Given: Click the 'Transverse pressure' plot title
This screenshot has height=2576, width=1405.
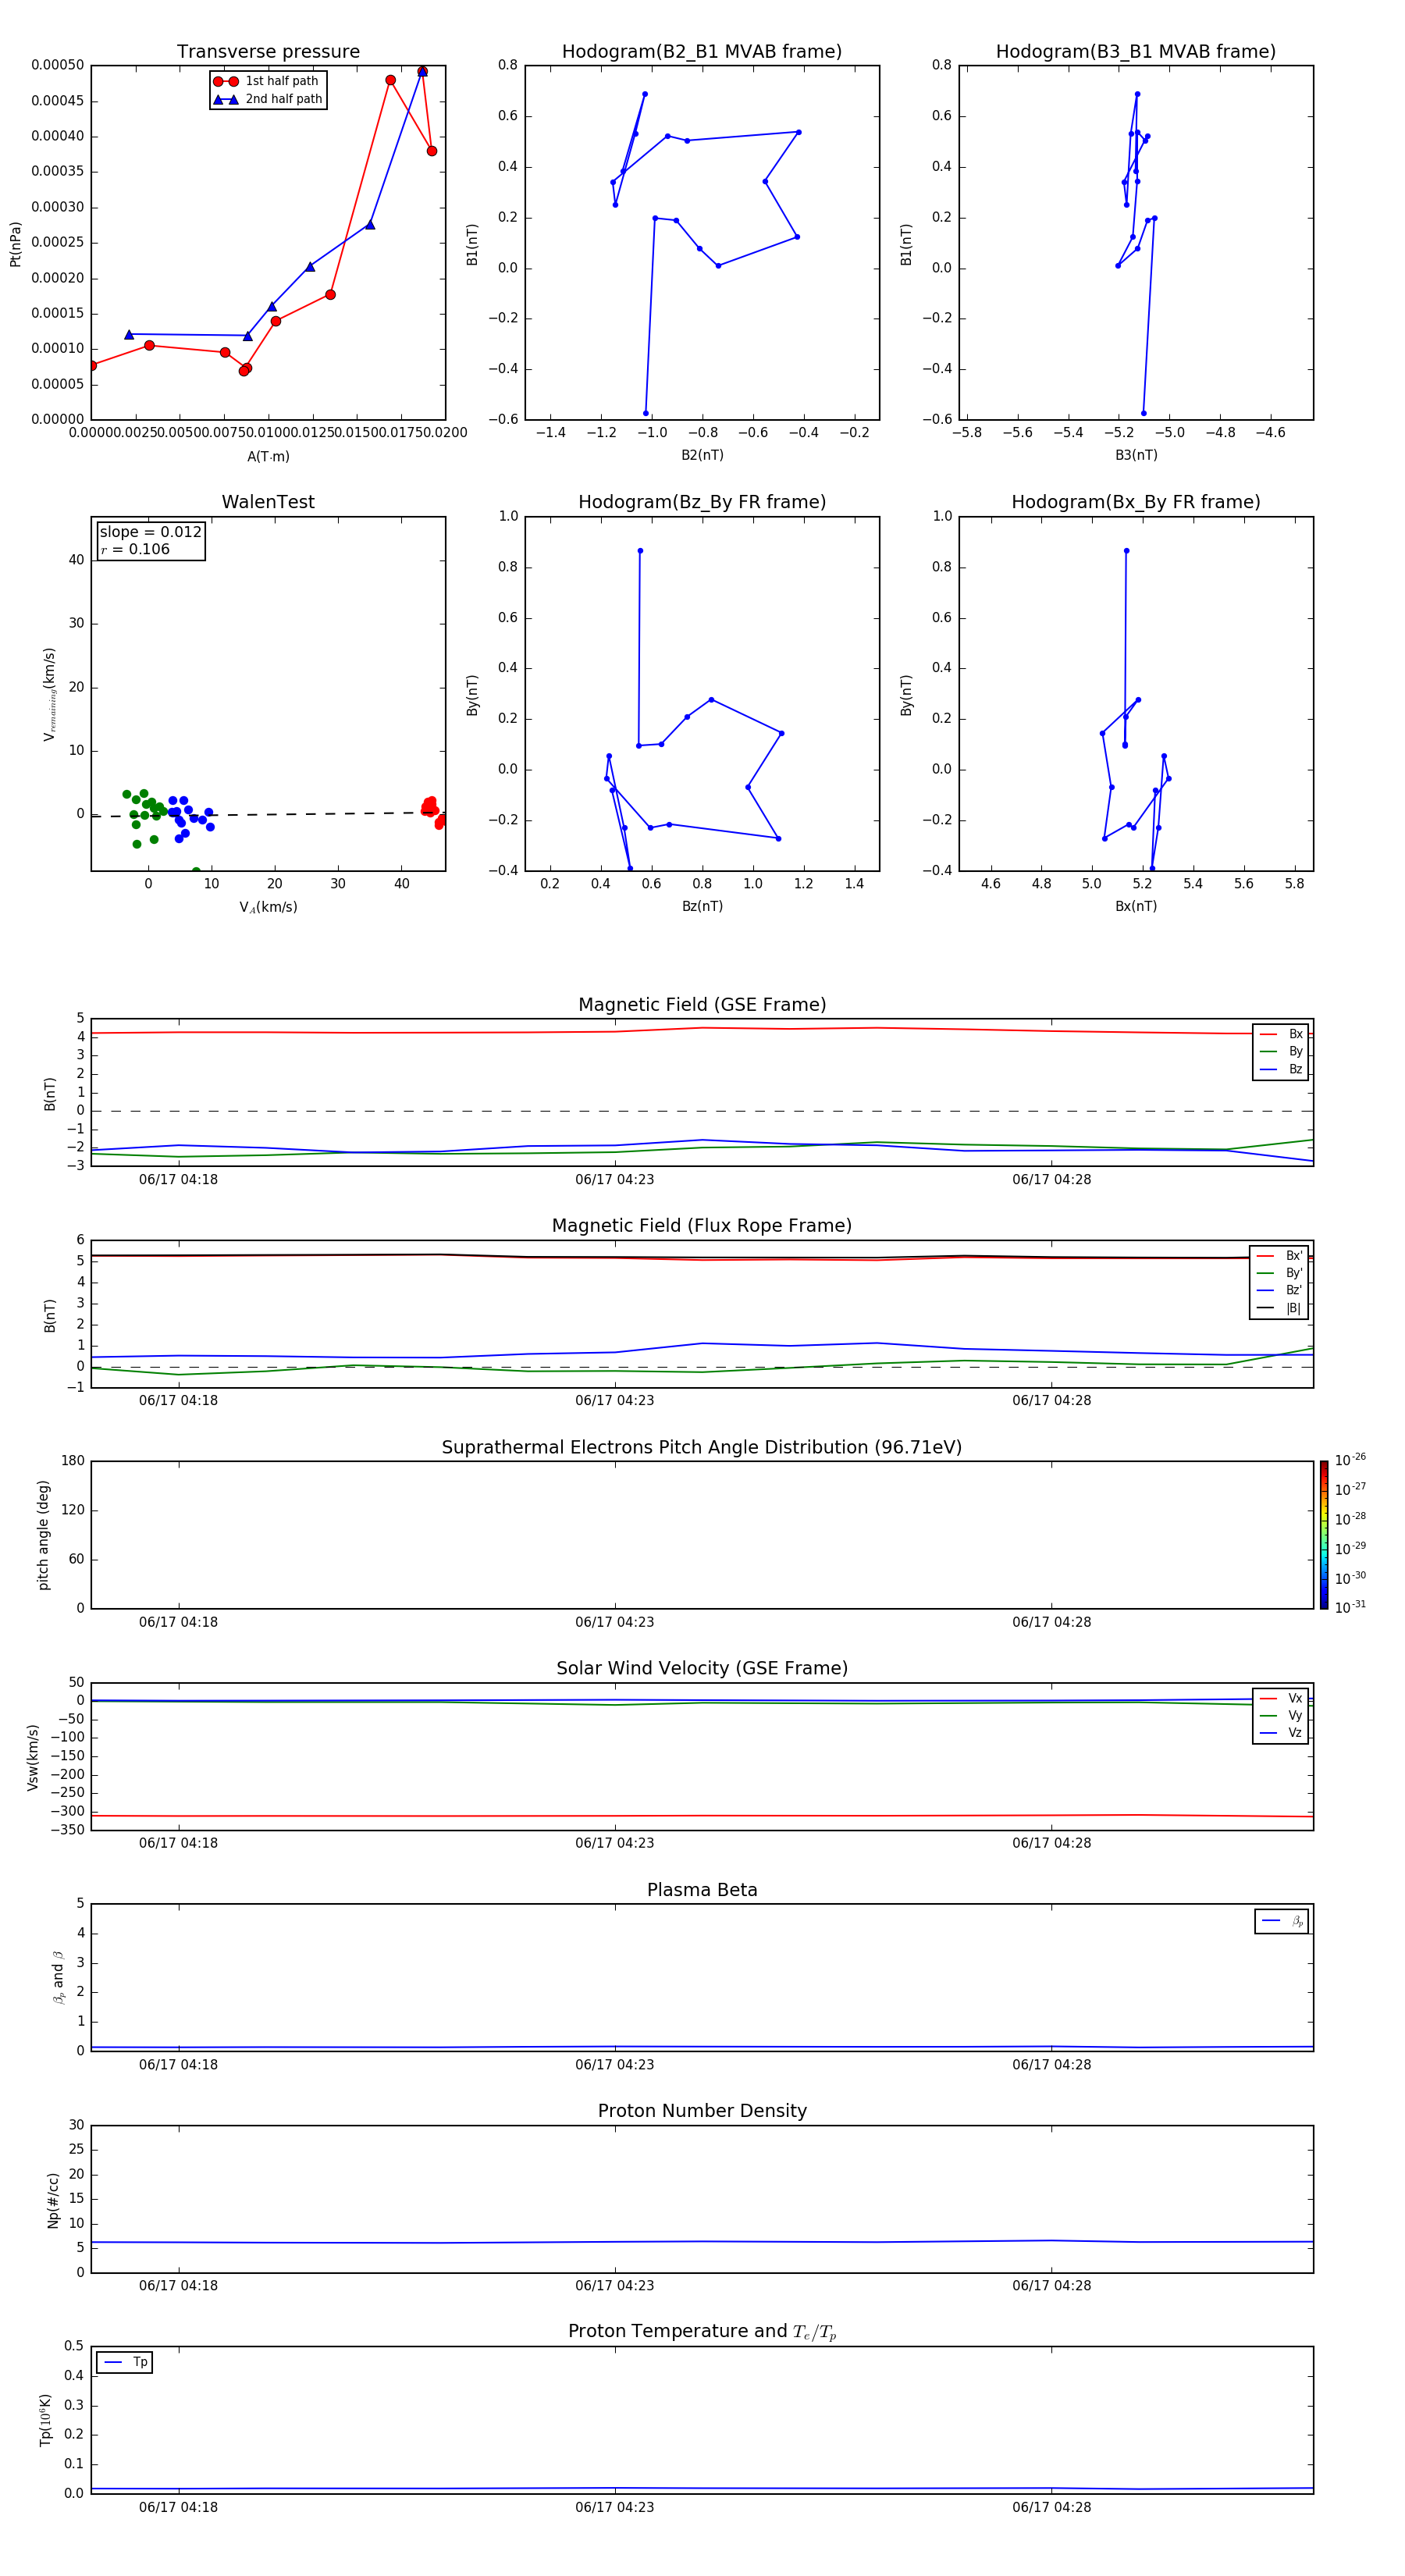Looking at the screenshot, I should click(x=268, y=52).
